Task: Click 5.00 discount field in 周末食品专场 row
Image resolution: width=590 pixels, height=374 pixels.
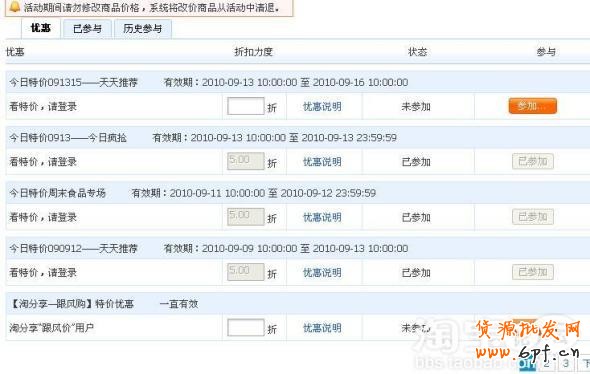Action: point(246,216)
